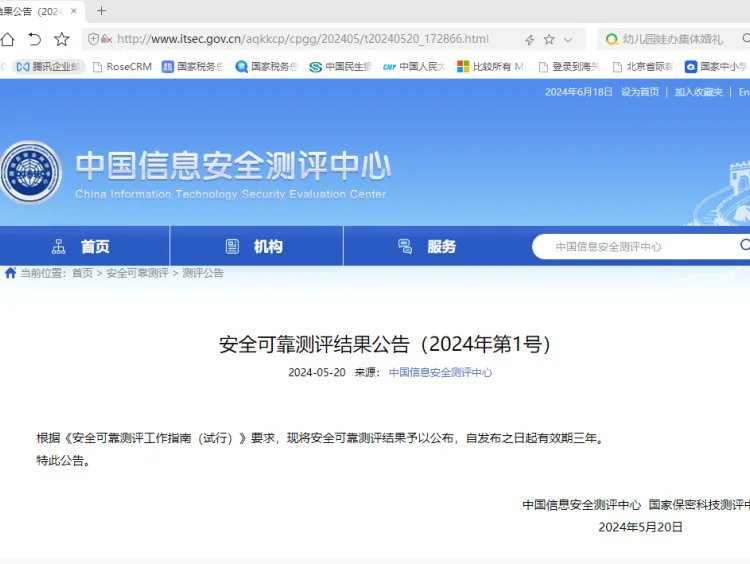Click the publish date 2024-05-20
This screenshot has width=750, height=564.
317,372
